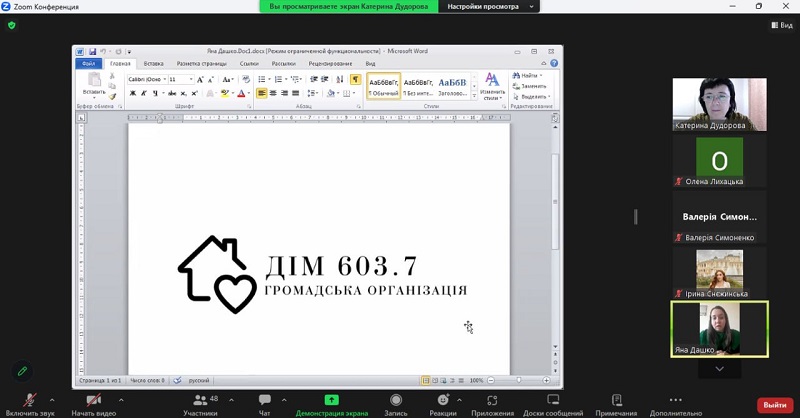Show more participants with down chevron

(x=719, y=369)
